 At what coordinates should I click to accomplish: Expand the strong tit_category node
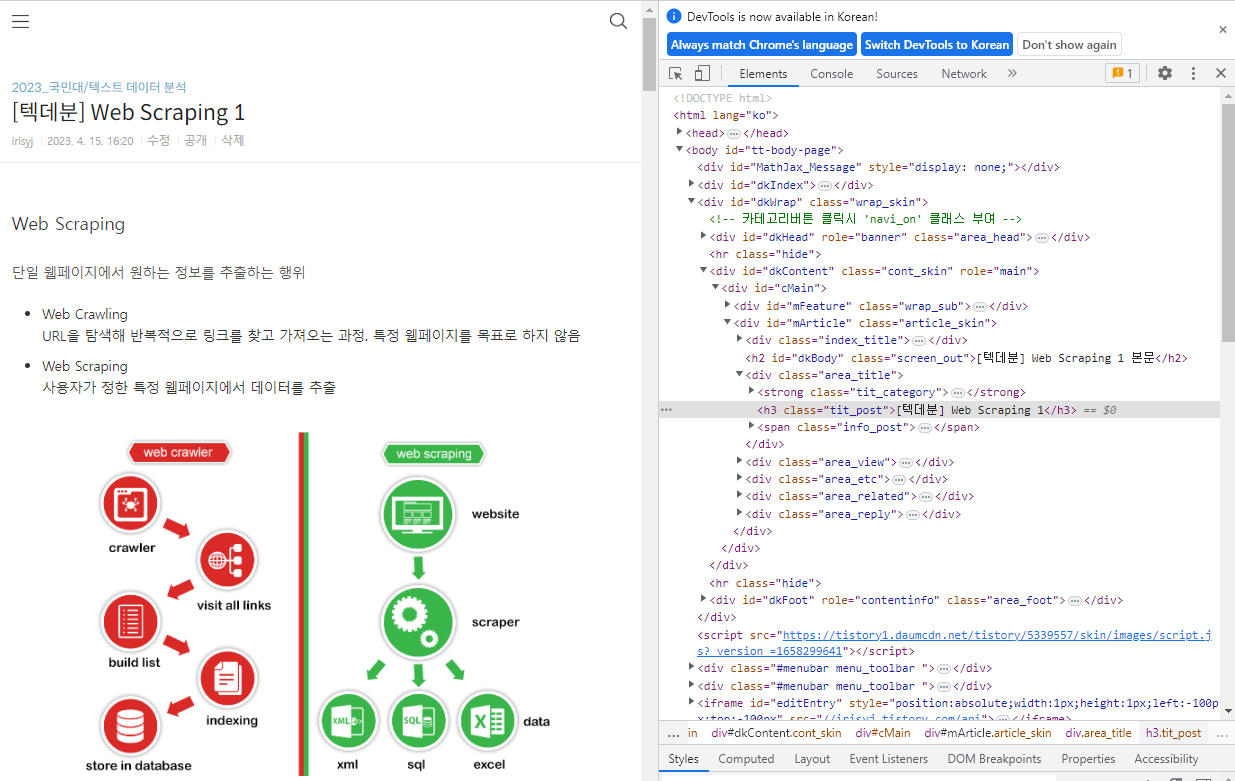752,392
